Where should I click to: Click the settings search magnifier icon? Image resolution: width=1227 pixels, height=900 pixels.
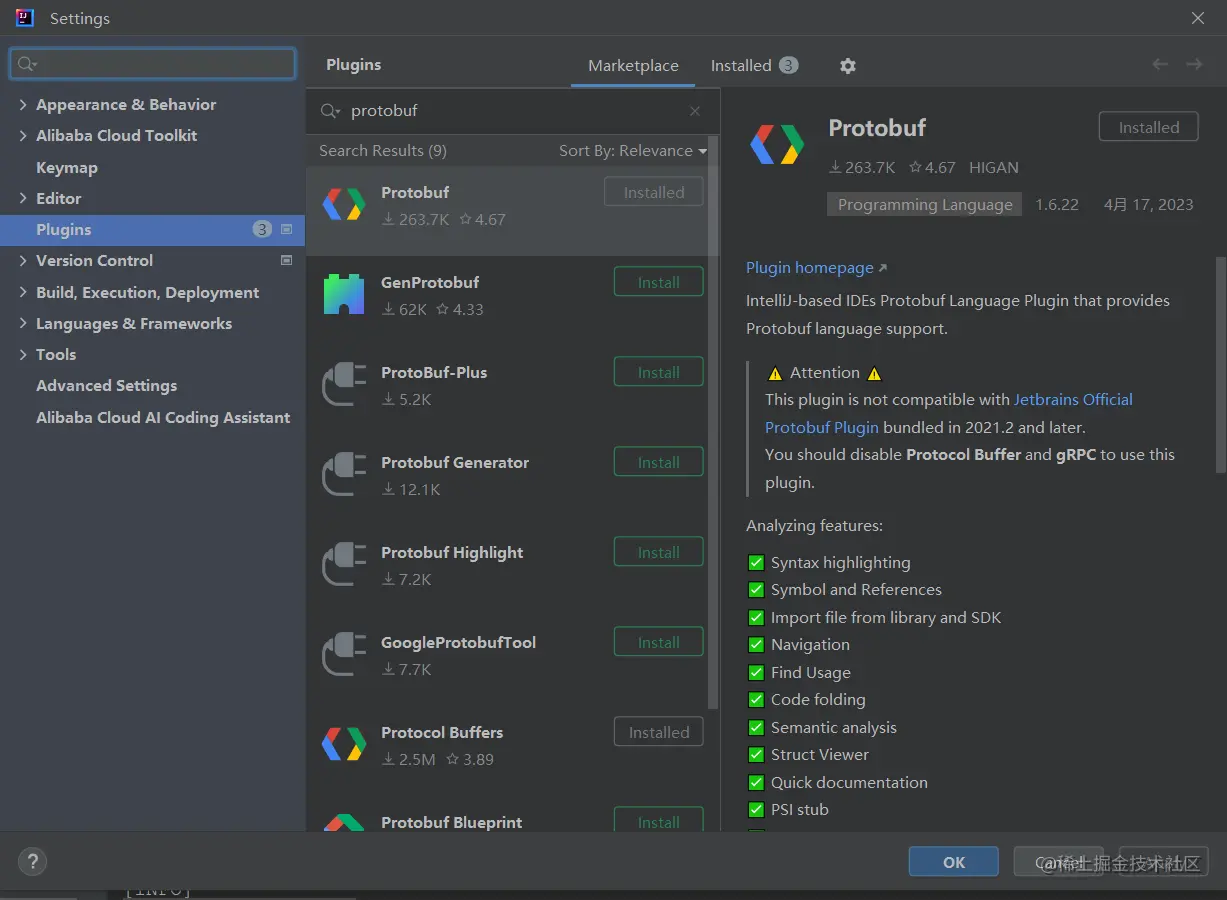point(27,64)
